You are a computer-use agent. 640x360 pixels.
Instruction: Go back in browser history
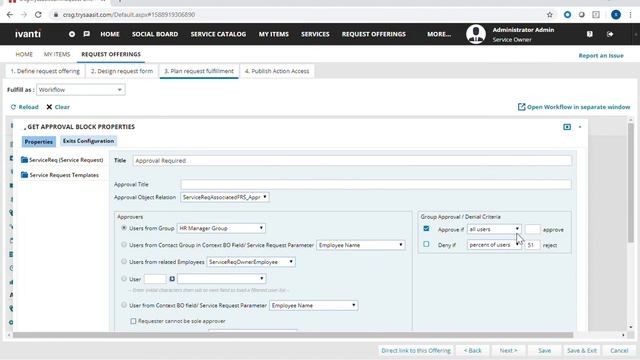10,15
